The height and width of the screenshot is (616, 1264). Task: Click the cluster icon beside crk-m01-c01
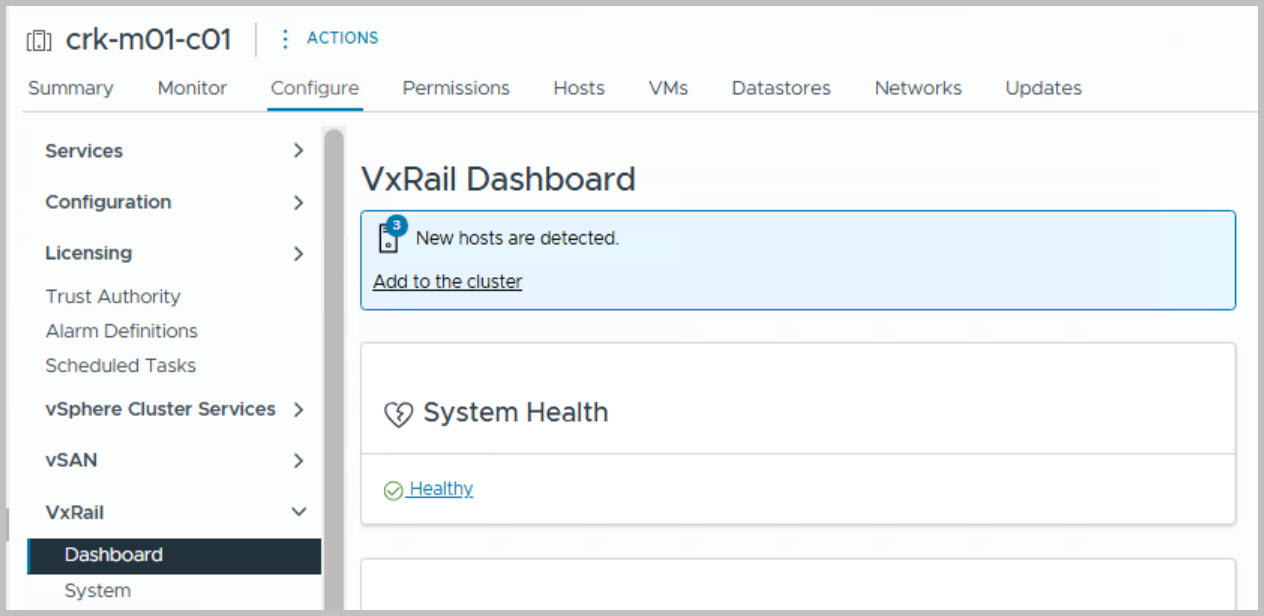(39, 41)
